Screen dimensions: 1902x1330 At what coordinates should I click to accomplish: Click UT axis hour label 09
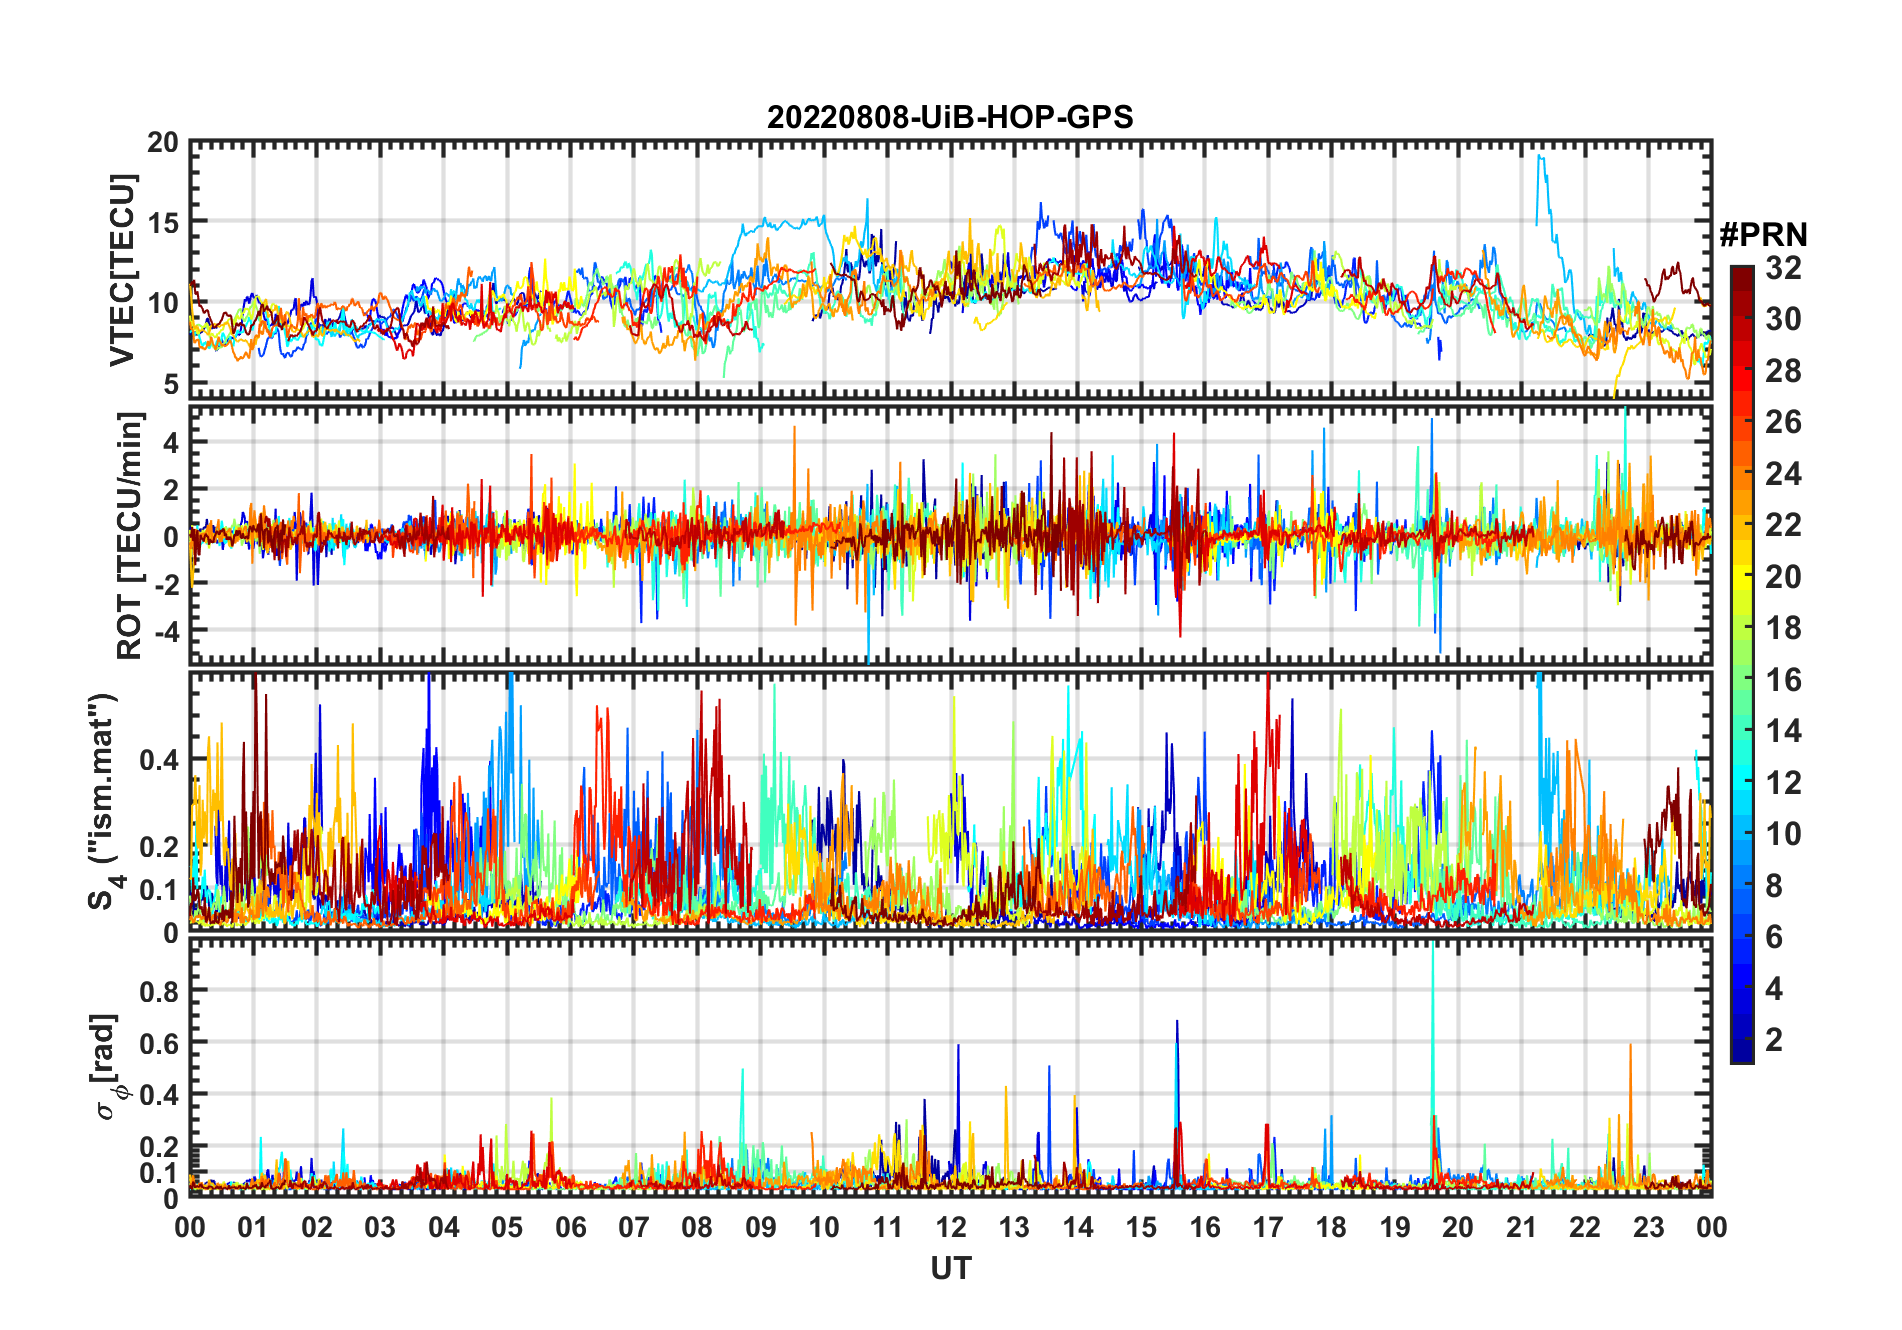tap(761, 1228)
